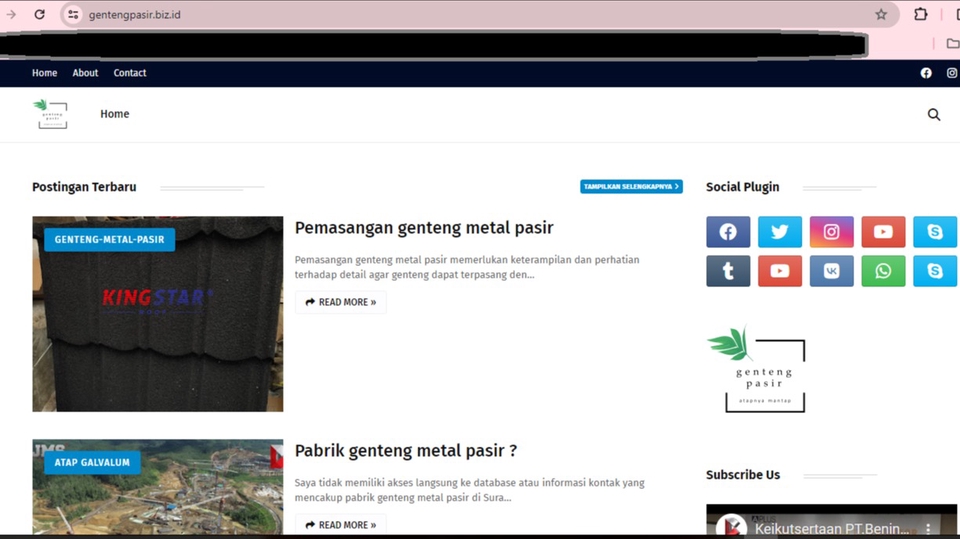
Task: Click GENTENG-METAL-PASIR category label
Action: 110,239
